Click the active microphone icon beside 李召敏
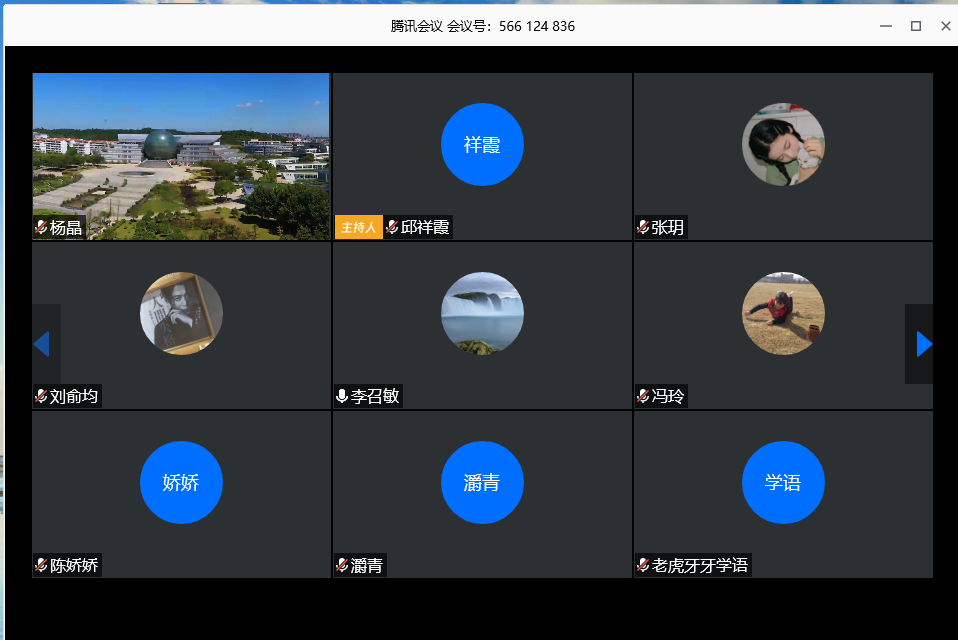The image size is (958, 640). (342, 397)
